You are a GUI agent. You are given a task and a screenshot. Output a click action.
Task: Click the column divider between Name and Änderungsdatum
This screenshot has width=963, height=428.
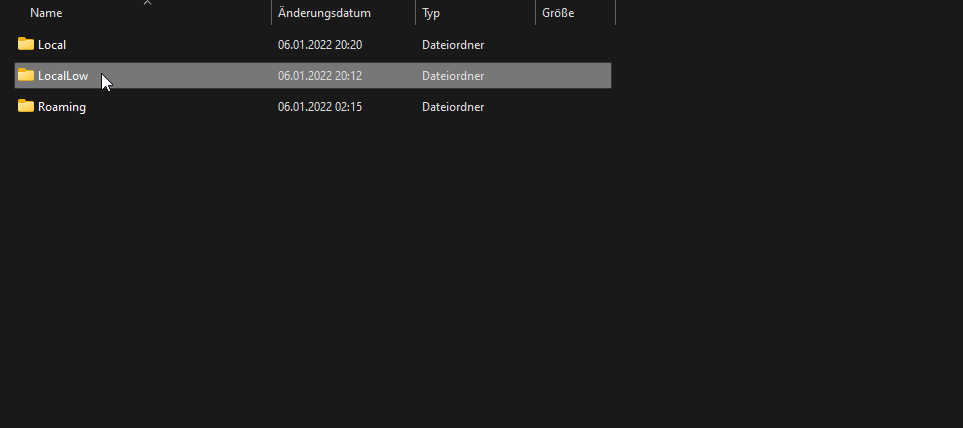click(x=271, y=13)
